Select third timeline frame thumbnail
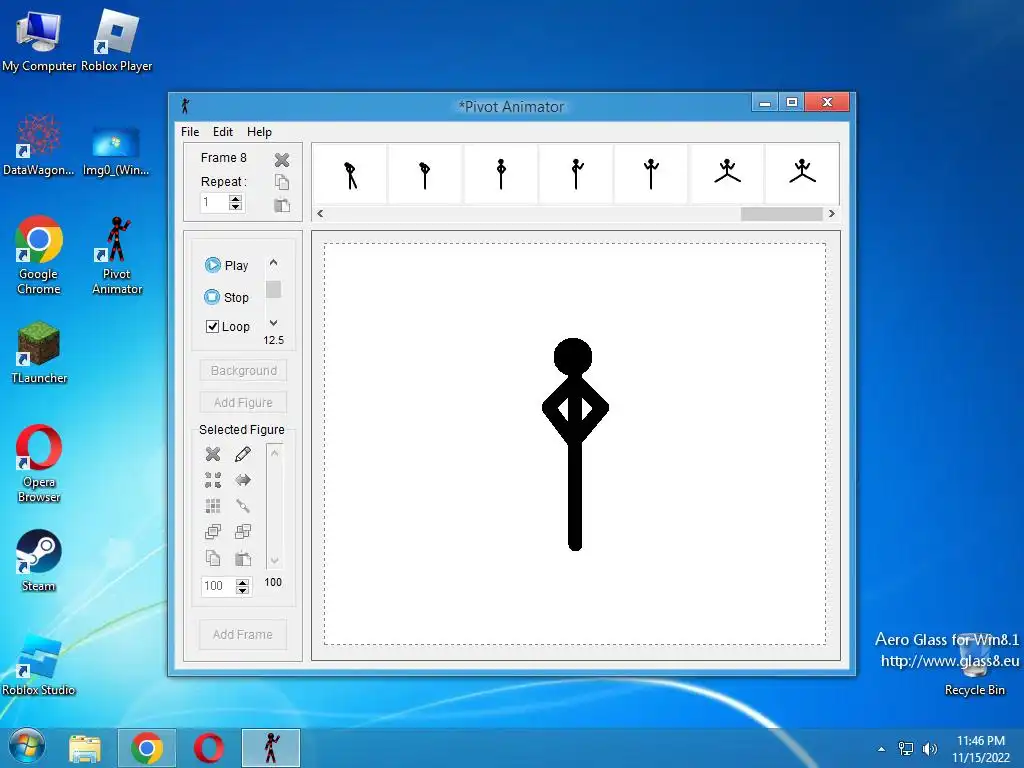The width and height of the screenshot is (1024, 768). [x=501, y=174]
